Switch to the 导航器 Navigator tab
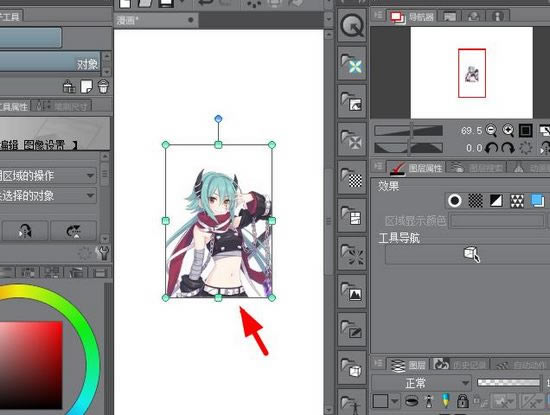This screenshot has width=550, height=415. (x=412, y=16)
